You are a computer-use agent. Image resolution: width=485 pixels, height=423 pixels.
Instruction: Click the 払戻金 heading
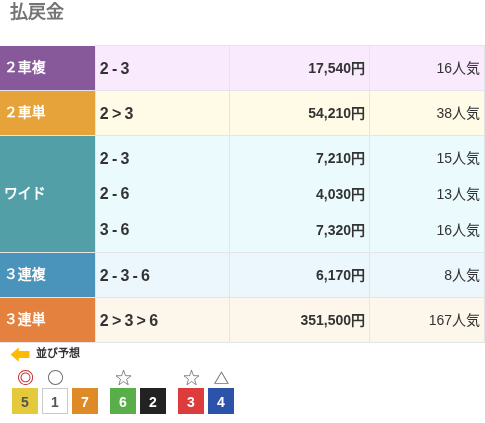37,12
